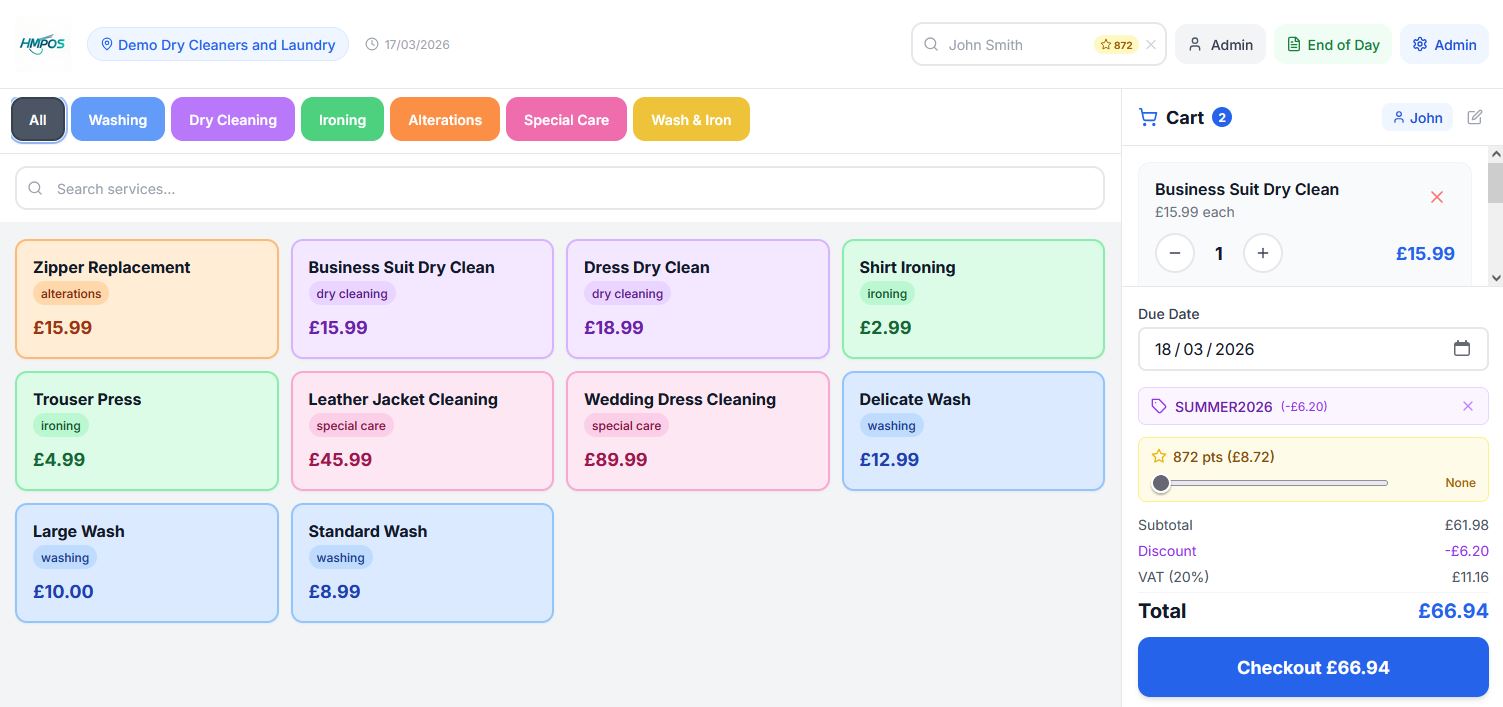Click the edit cart icon next to John

click(1475, 118)
